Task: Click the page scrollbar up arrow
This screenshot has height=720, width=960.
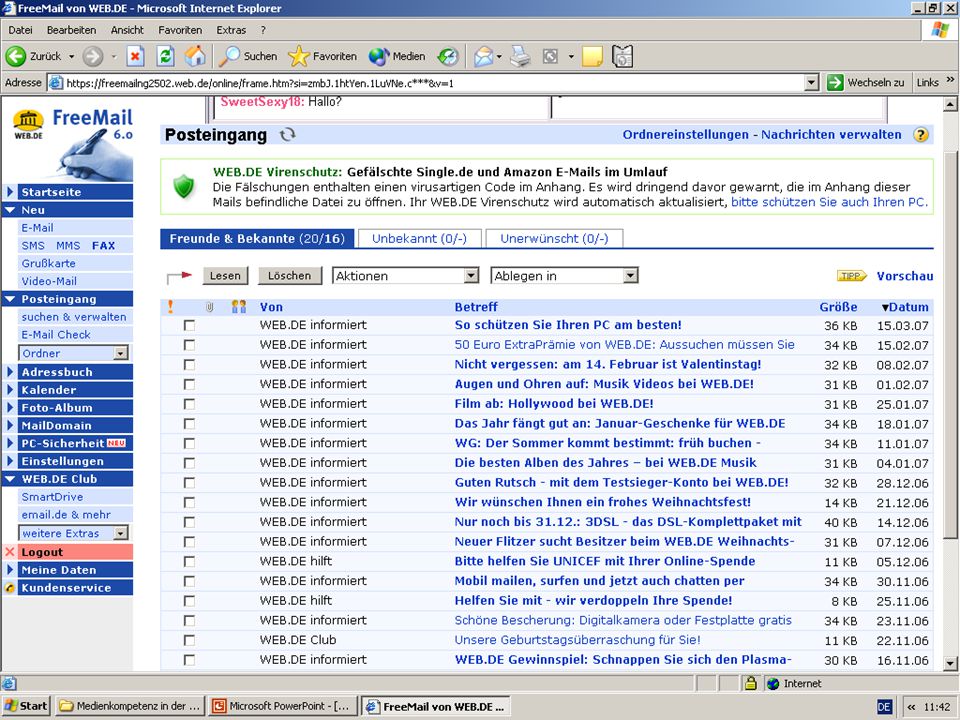Action: pyautogui.click(x=950, y=104)
